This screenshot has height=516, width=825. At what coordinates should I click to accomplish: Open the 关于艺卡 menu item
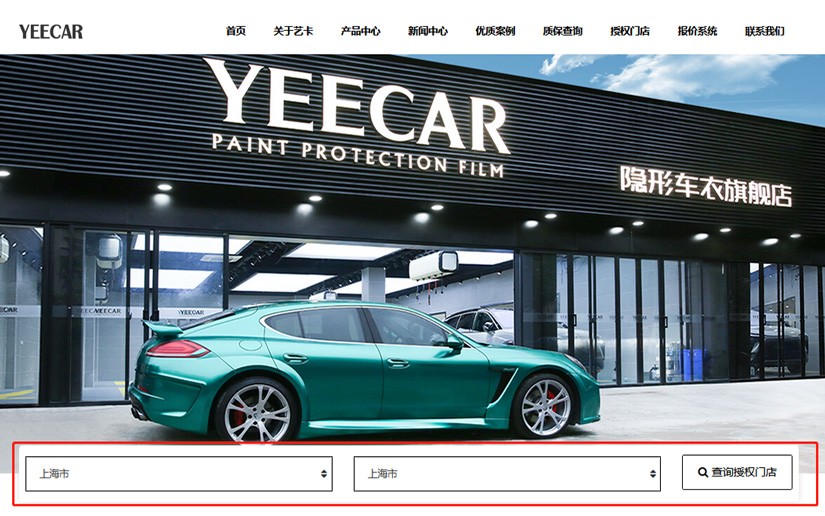293,31
